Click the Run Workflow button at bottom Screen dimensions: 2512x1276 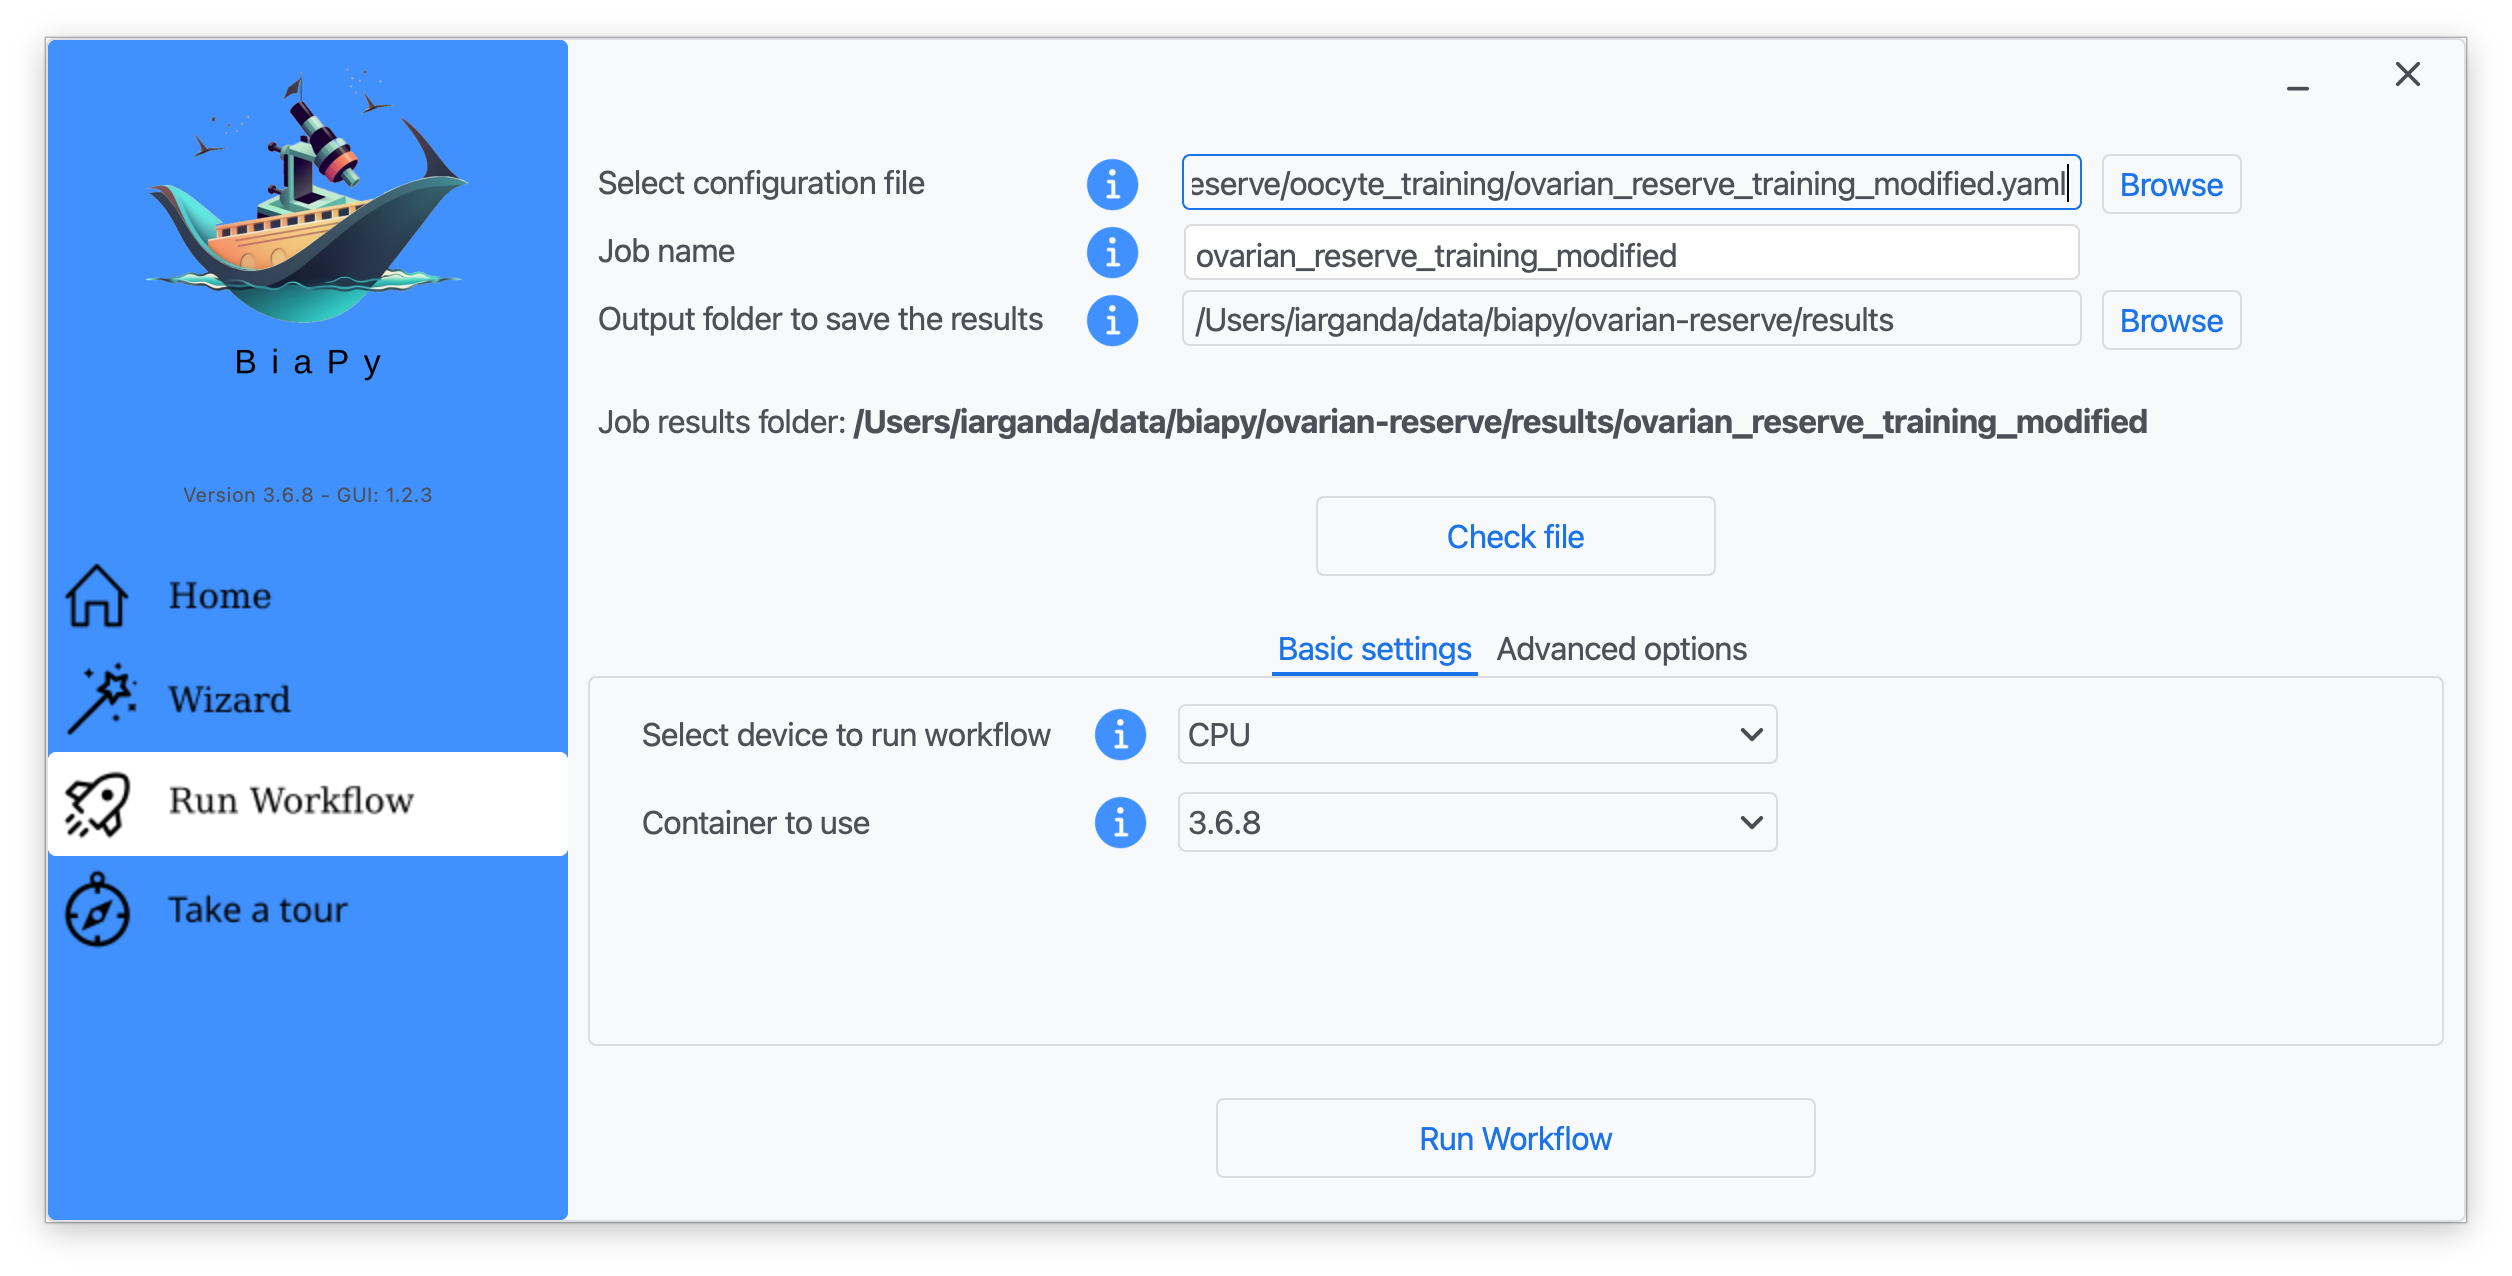tap(1515, 1138)
